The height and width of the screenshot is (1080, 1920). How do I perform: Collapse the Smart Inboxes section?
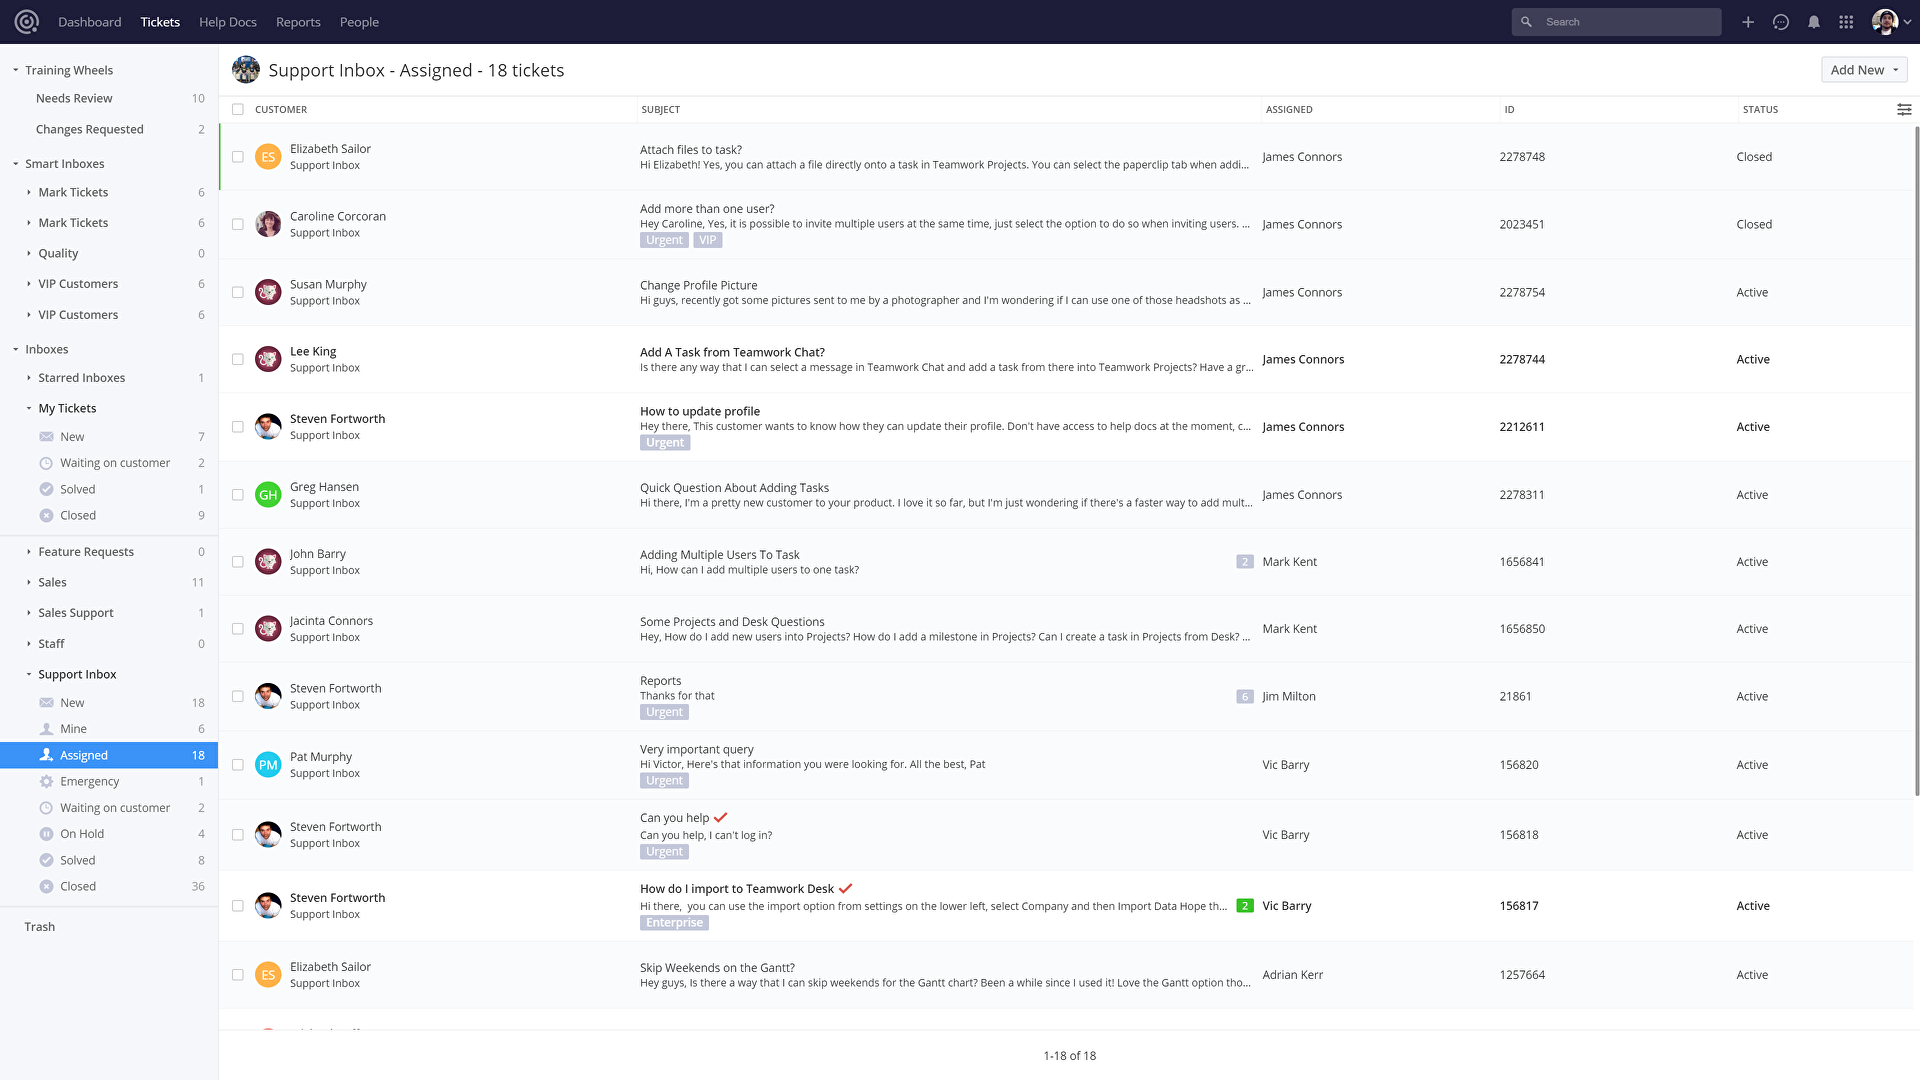tap(16, 164)
